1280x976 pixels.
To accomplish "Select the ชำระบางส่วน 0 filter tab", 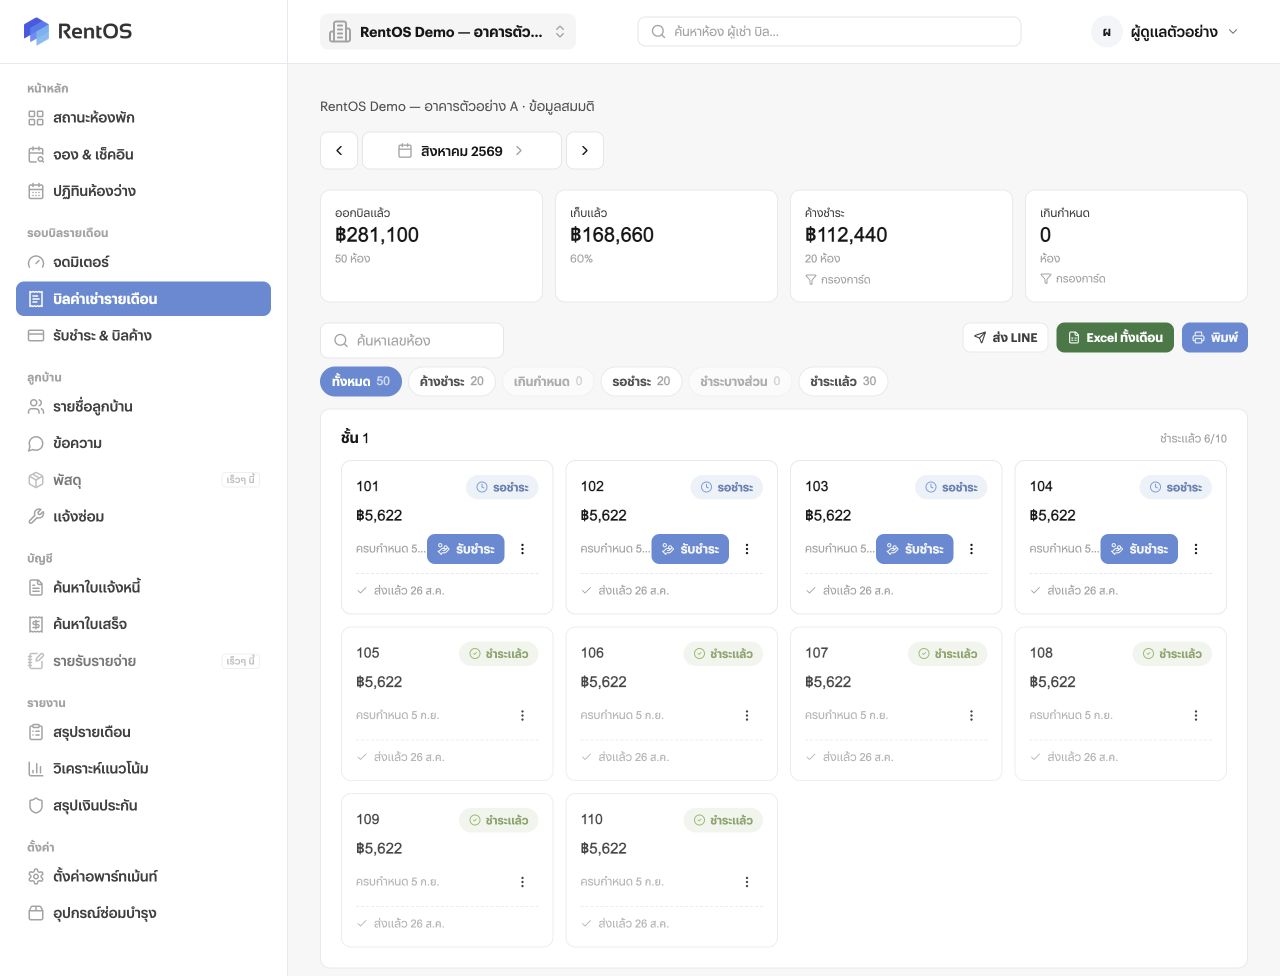I will click(x=740, y=381).
